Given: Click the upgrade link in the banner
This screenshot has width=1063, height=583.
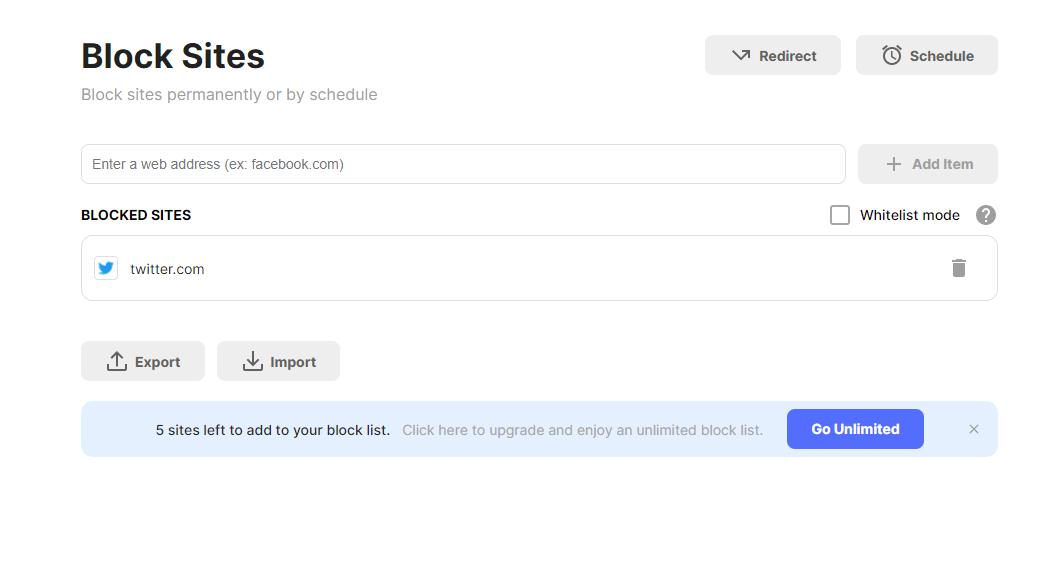Looking at the screenshot, I should coord(583,429).
